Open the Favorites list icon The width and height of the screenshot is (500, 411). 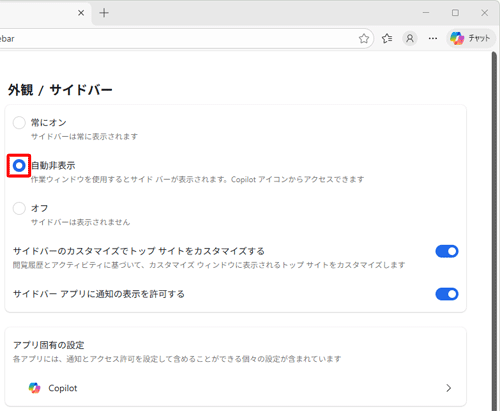pyautogui.click(x=387, y=39)
